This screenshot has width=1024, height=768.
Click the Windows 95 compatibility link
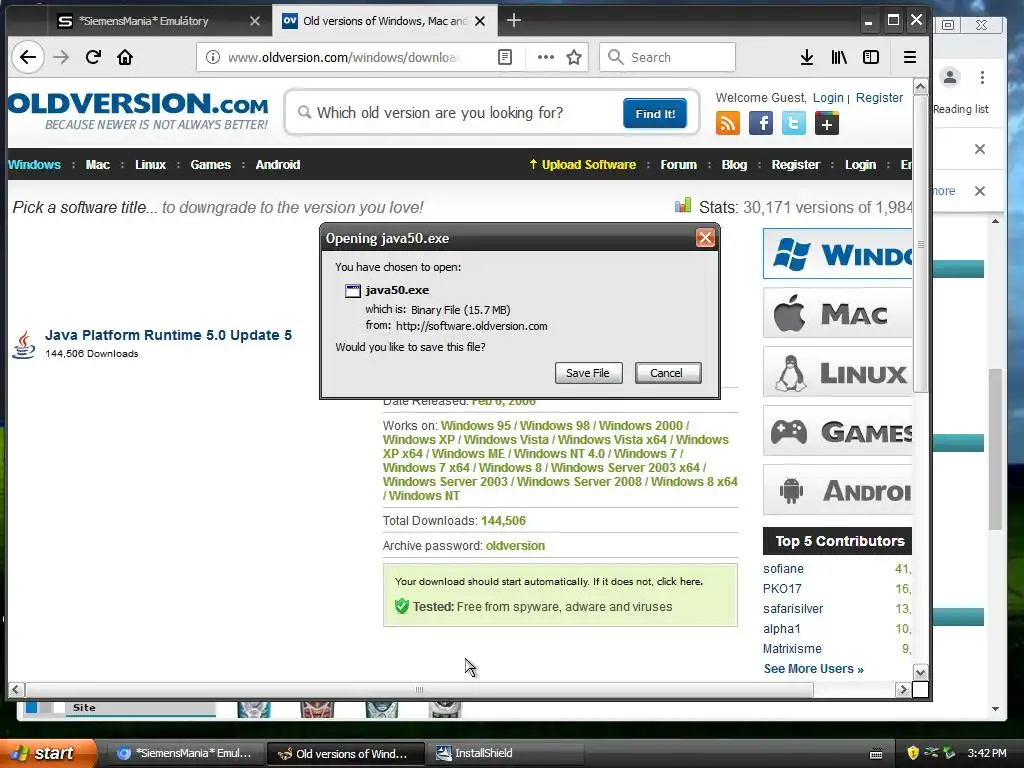click(476, 426)
